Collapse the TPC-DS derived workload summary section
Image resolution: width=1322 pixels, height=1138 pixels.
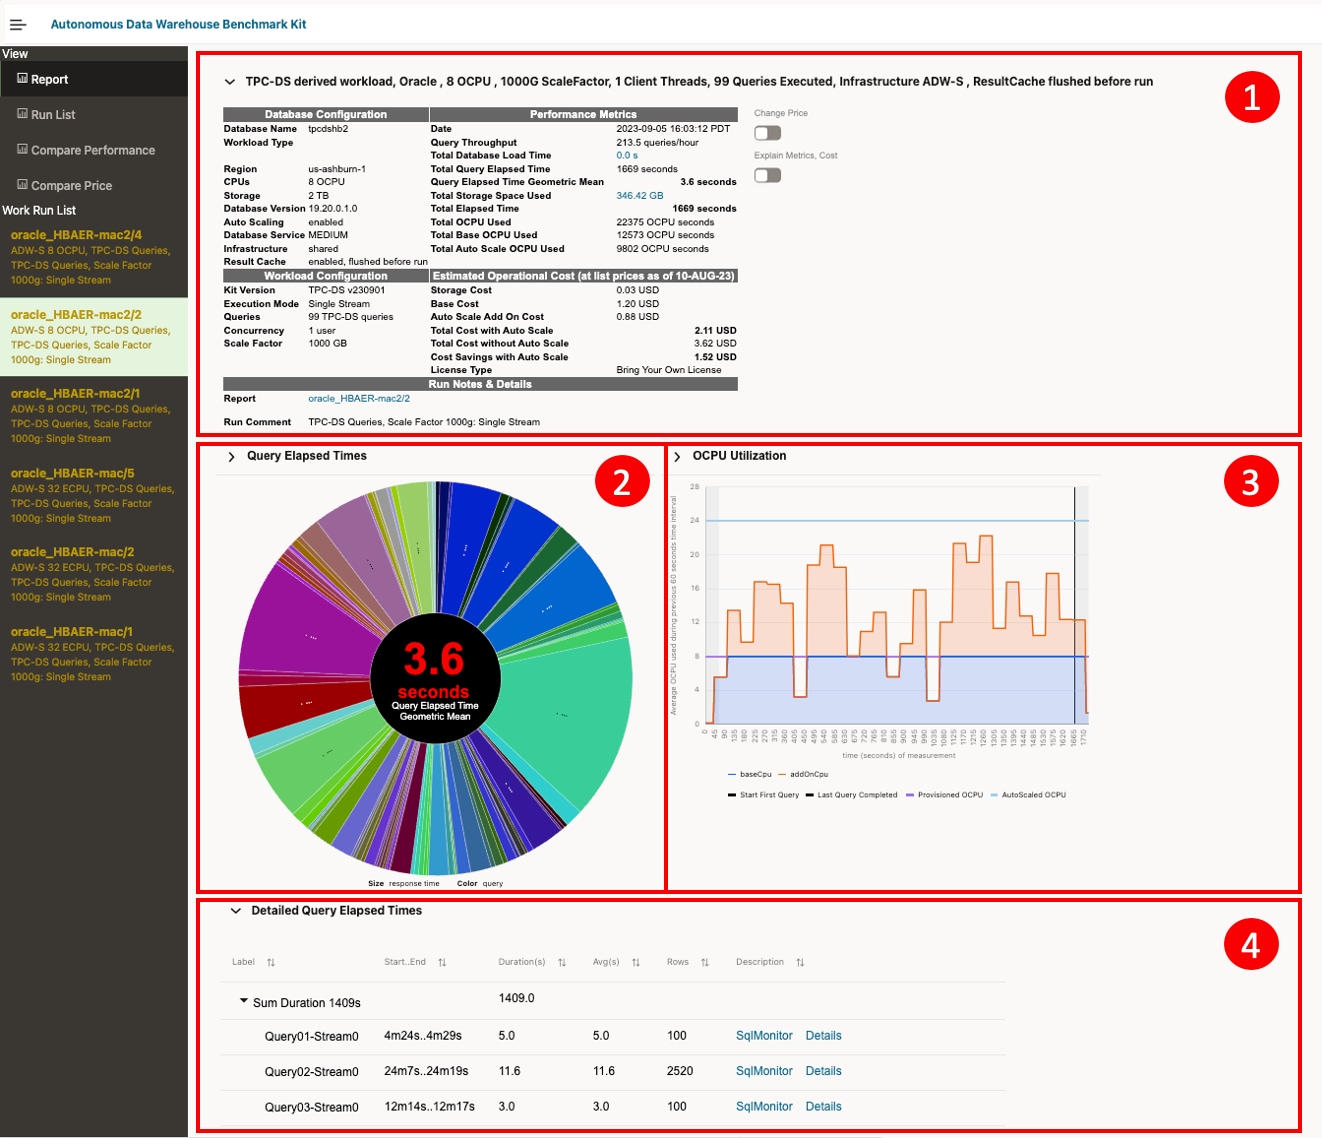(230, 82)
